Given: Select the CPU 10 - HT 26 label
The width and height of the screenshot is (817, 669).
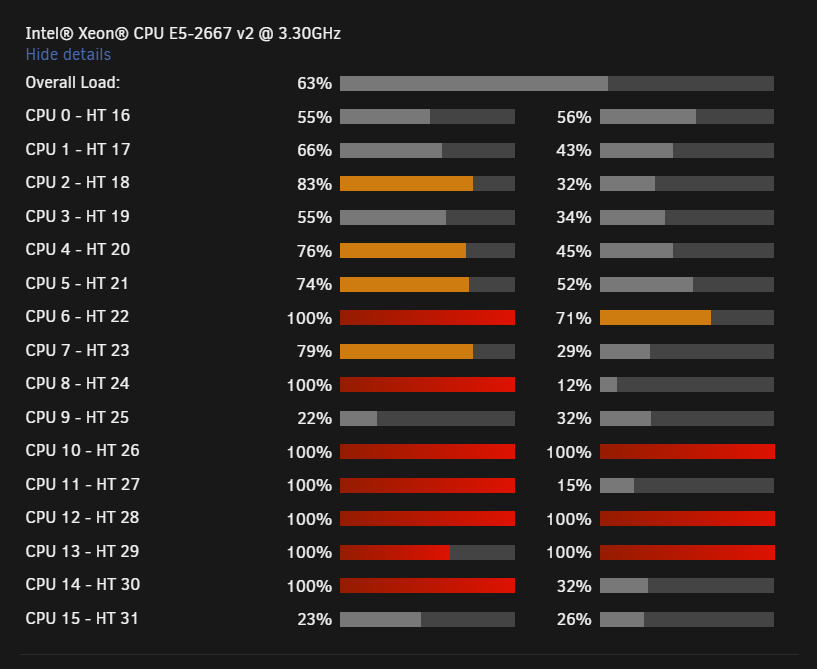Looking at the screenshot, I should [82, 451].
